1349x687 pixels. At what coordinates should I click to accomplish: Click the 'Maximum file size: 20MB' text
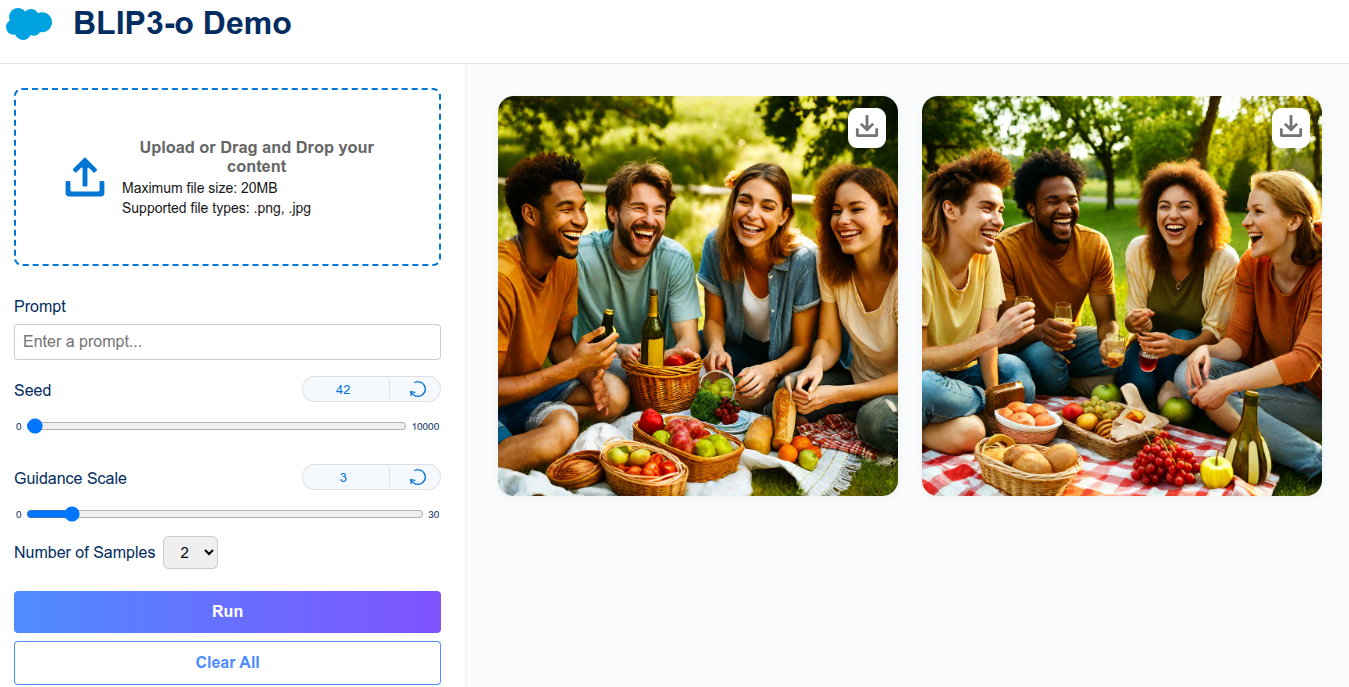(x=200, y=188)
